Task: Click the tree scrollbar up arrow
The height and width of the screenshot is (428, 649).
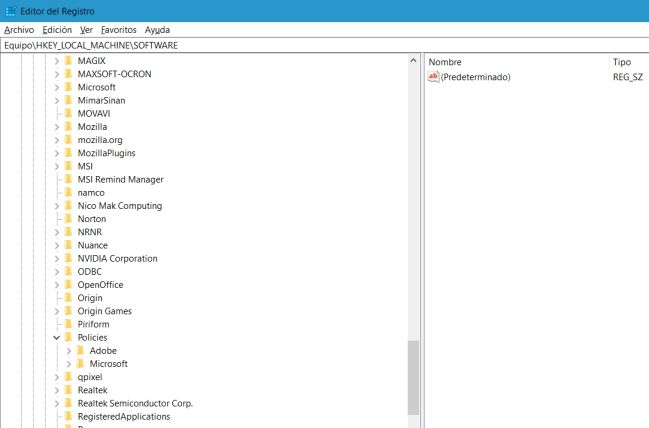Action: tap(413, 60)
